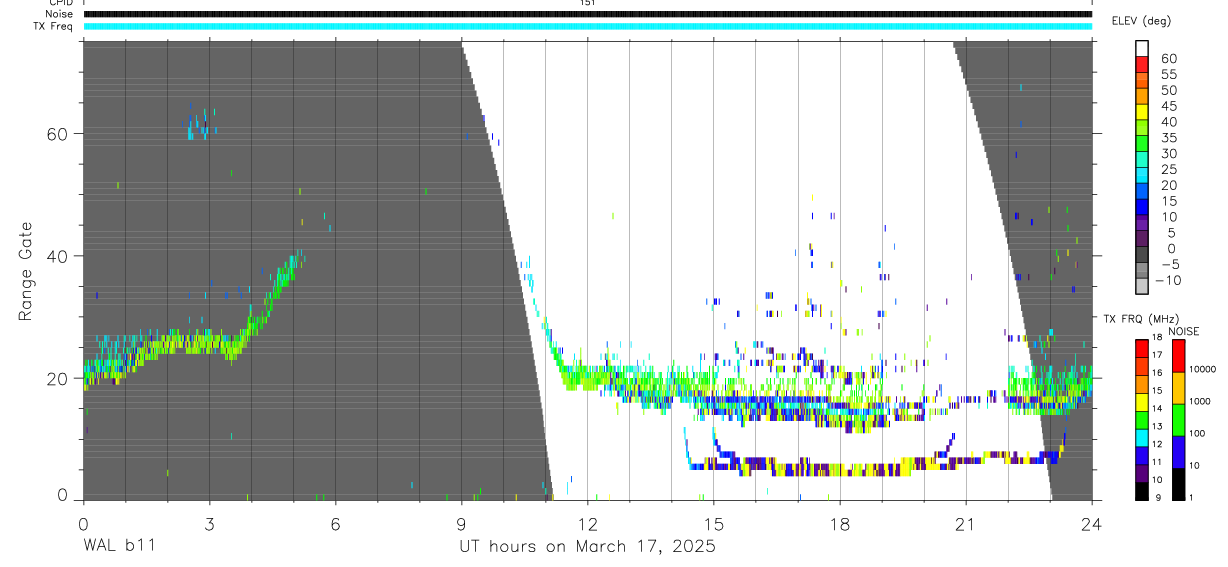Click the '9' tick on UT hours axis
This screenshot has height=567, width=1228.
tap(461, 524)
